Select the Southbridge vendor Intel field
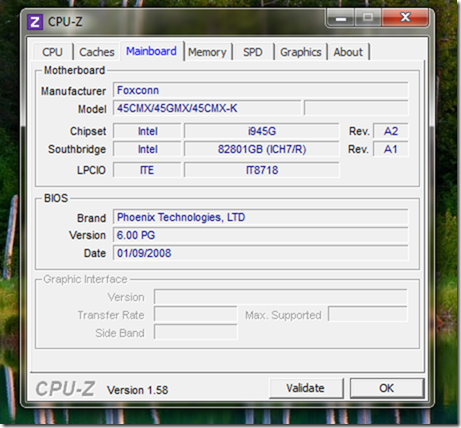 pyautogui.click(x=147, y=149)
